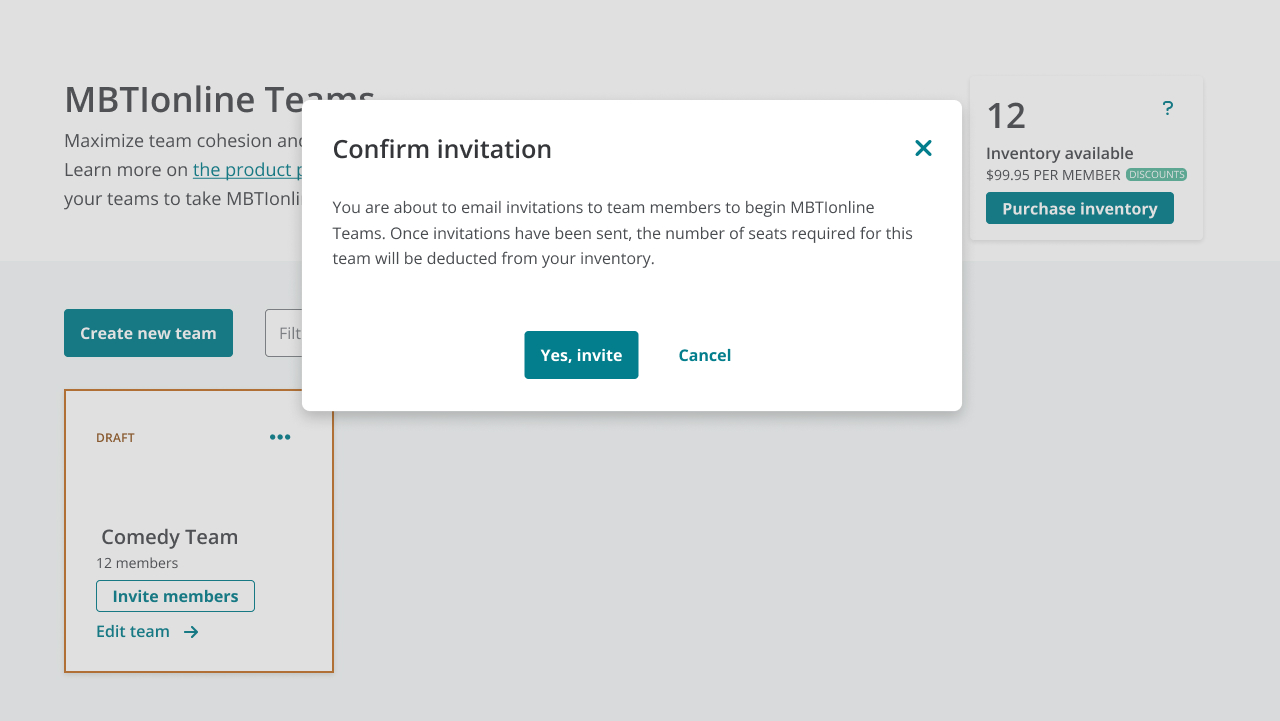Click the $99.95 PER MEMBER price text

click(1053, 175)
